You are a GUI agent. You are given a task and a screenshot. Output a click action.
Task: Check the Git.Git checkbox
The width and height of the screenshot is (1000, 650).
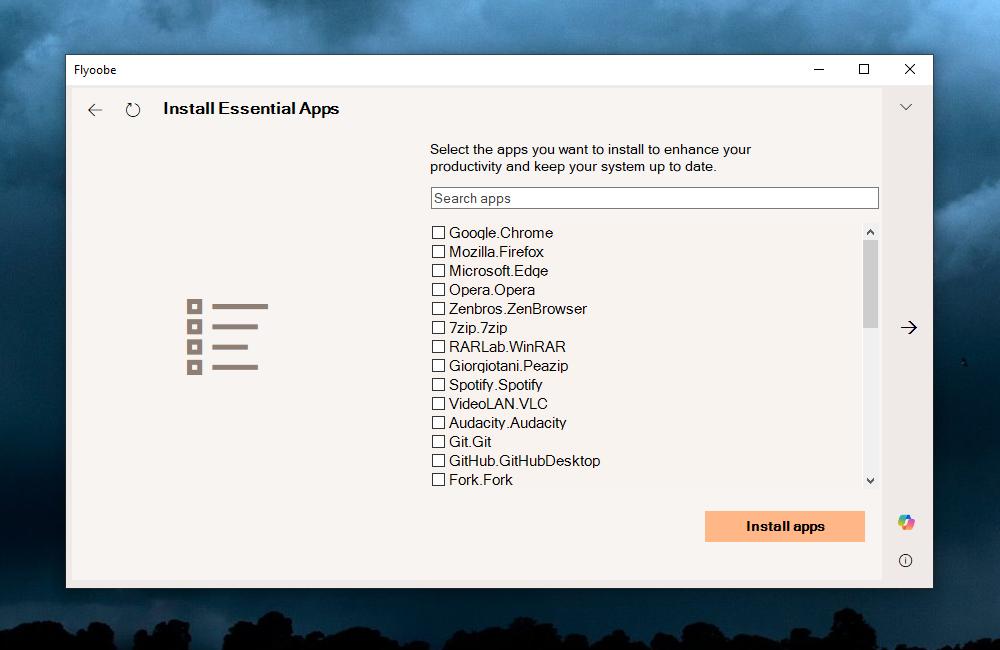tap(438, 441)
